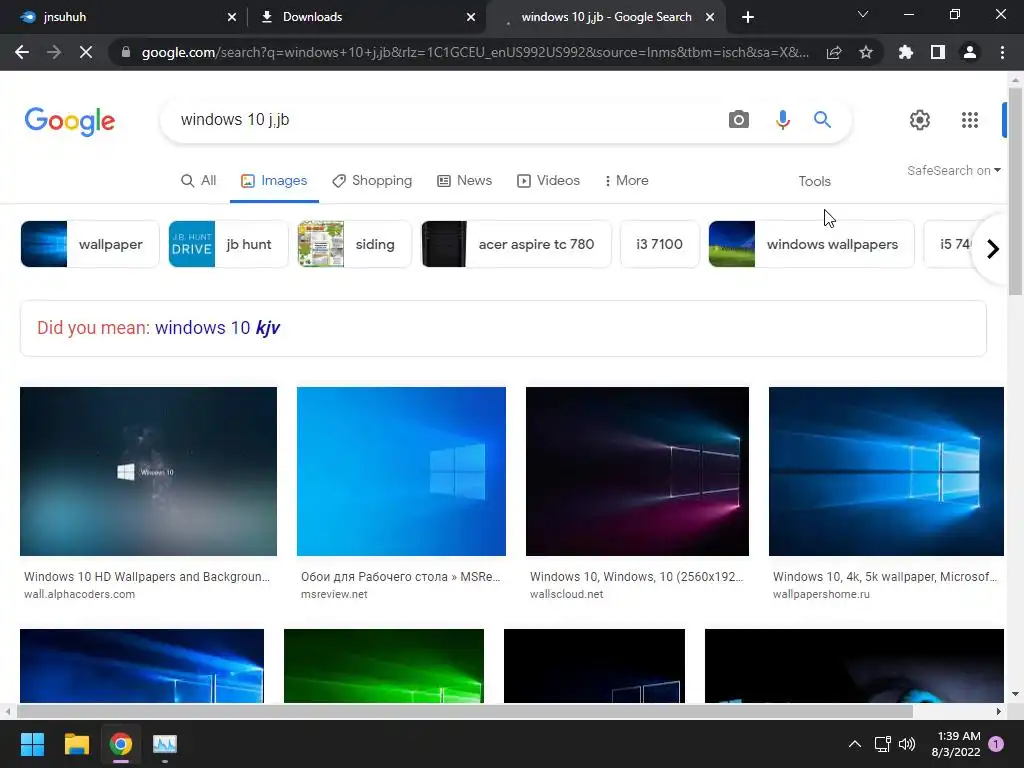The image size is (1024, 768).
Task: Close the Downloads tab
Action: tap(471, 17)
